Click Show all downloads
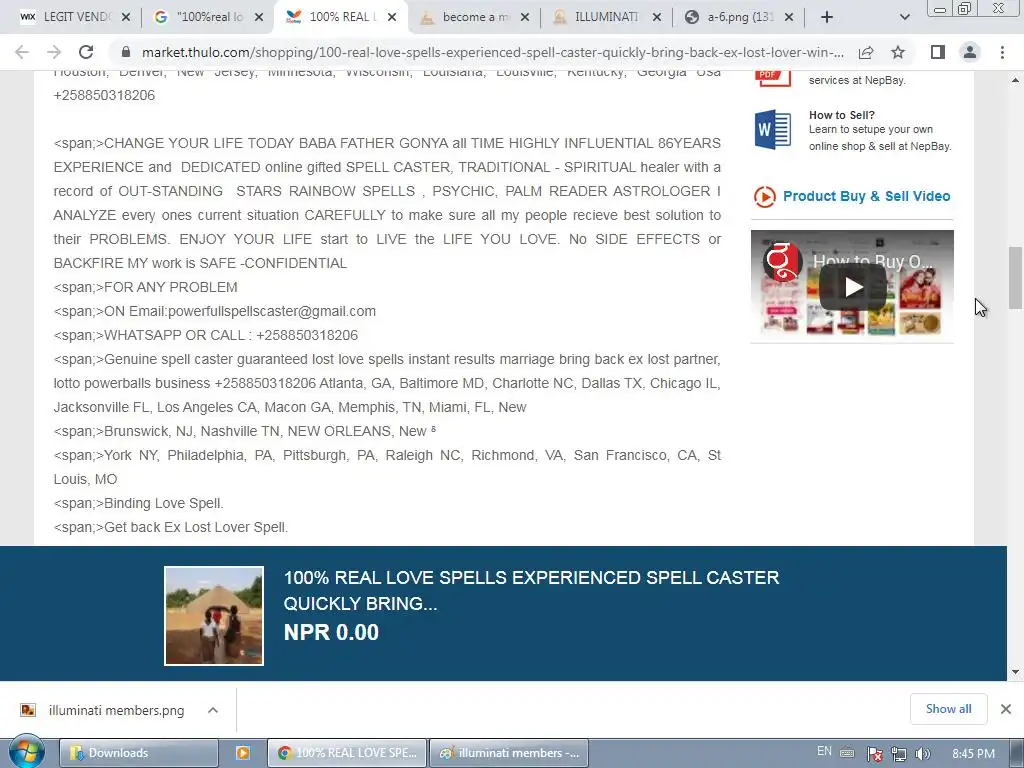 pos(948,709)
